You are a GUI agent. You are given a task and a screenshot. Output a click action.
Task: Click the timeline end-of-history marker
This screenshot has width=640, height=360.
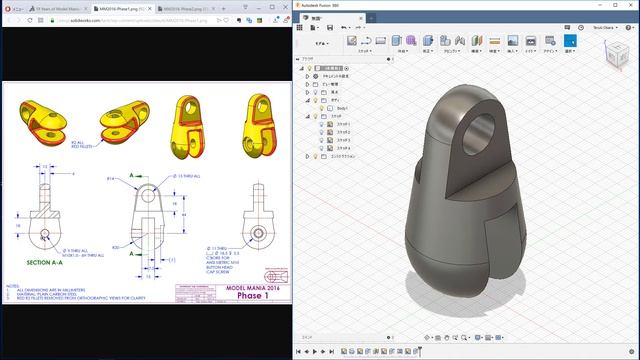[x=420, y=351]
